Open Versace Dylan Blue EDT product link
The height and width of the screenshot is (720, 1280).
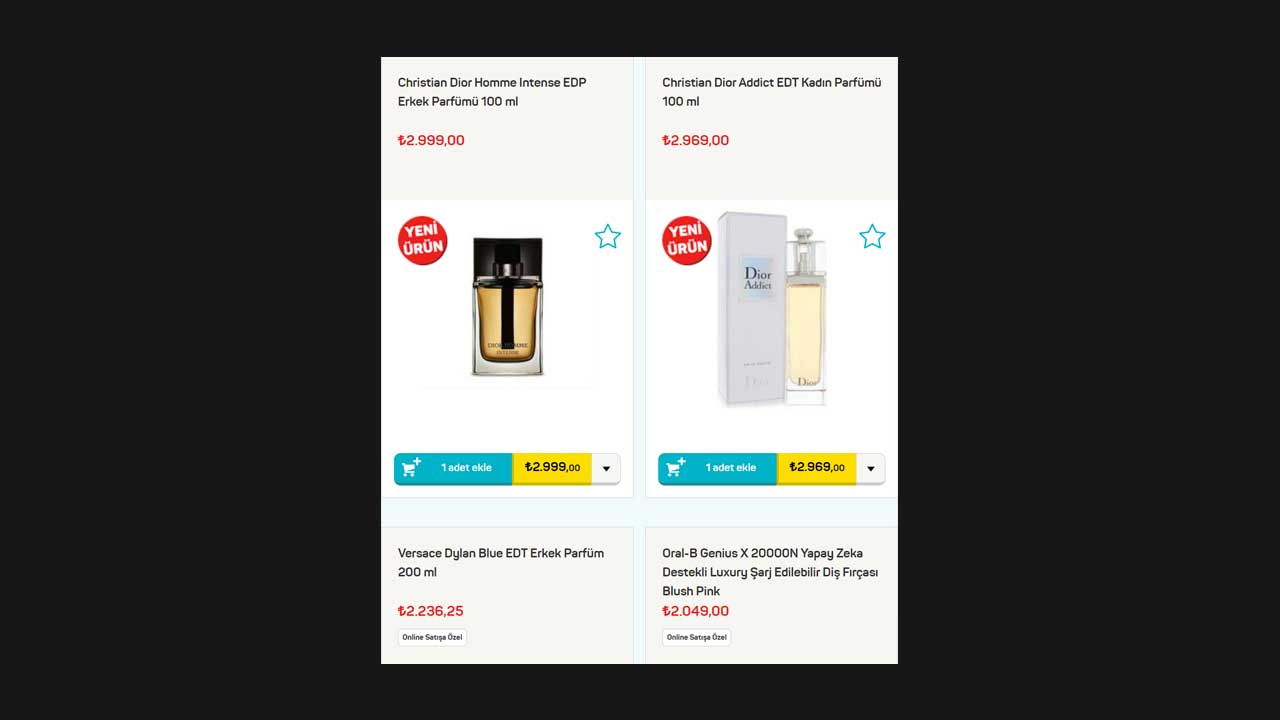click(x=501, y=563)
